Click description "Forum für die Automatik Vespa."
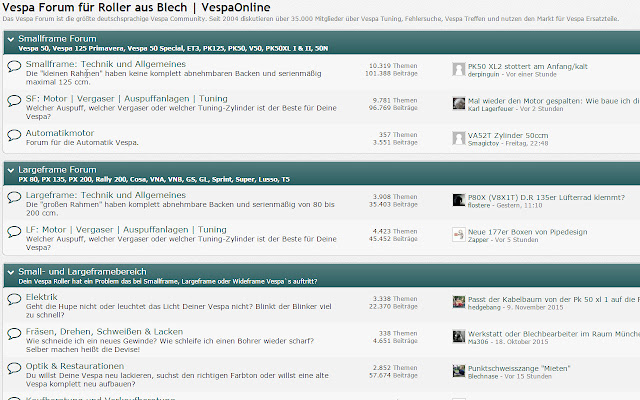The width and height of the screenshot is (640, 400). tap(82, 143)
